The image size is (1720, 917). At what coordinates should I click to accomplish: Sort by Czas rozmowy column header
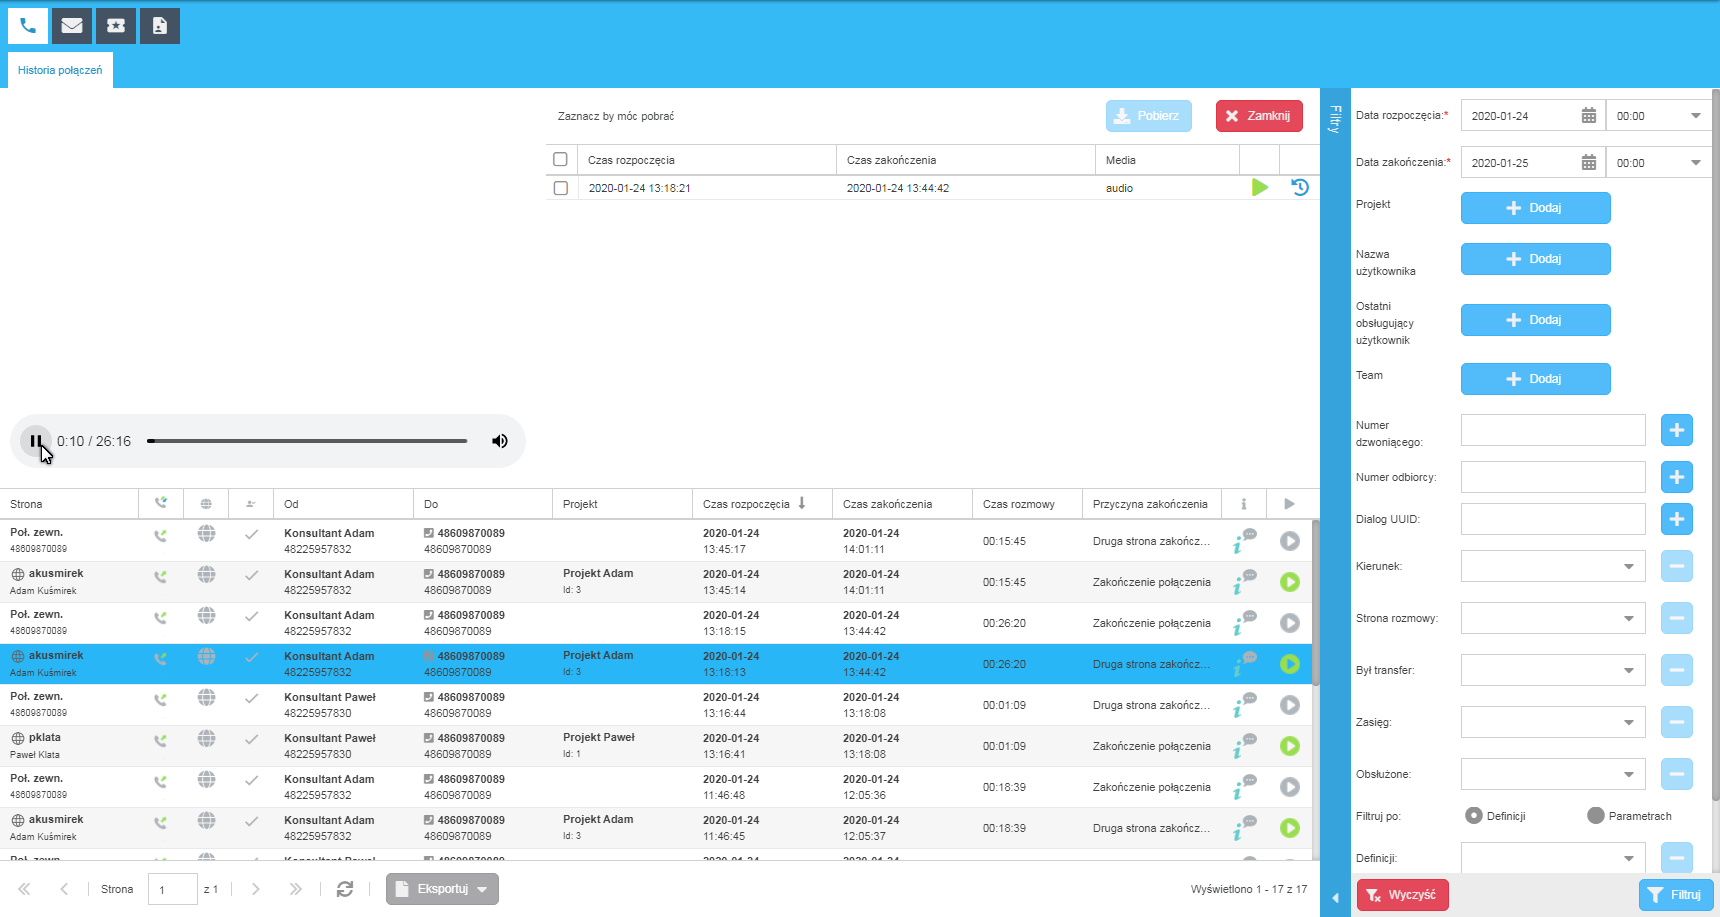click(1027, 504)
